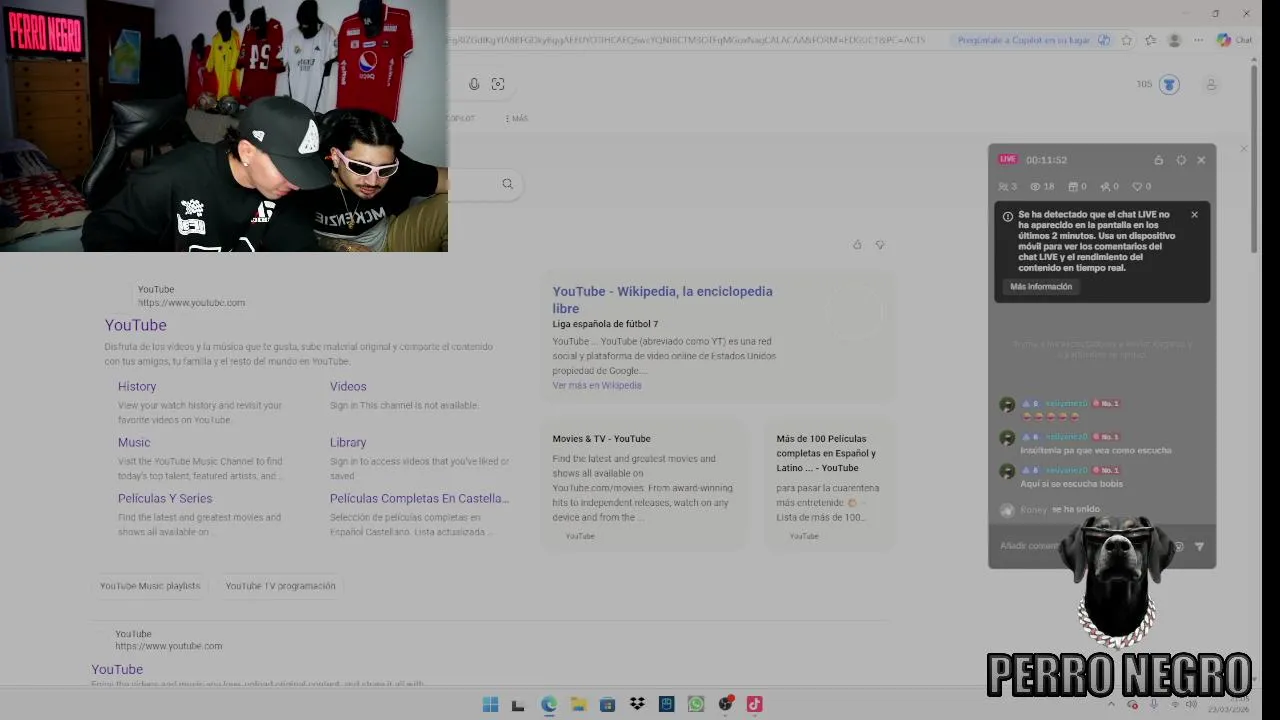Check the LIVE gifts counter icon
The image size is (1280, 720).
pyautogui.click(x=1072, y=186)
